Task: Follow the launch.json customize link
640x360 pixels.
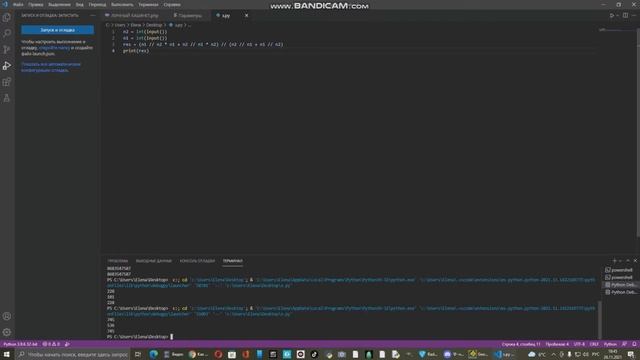Action: (55, 48)
